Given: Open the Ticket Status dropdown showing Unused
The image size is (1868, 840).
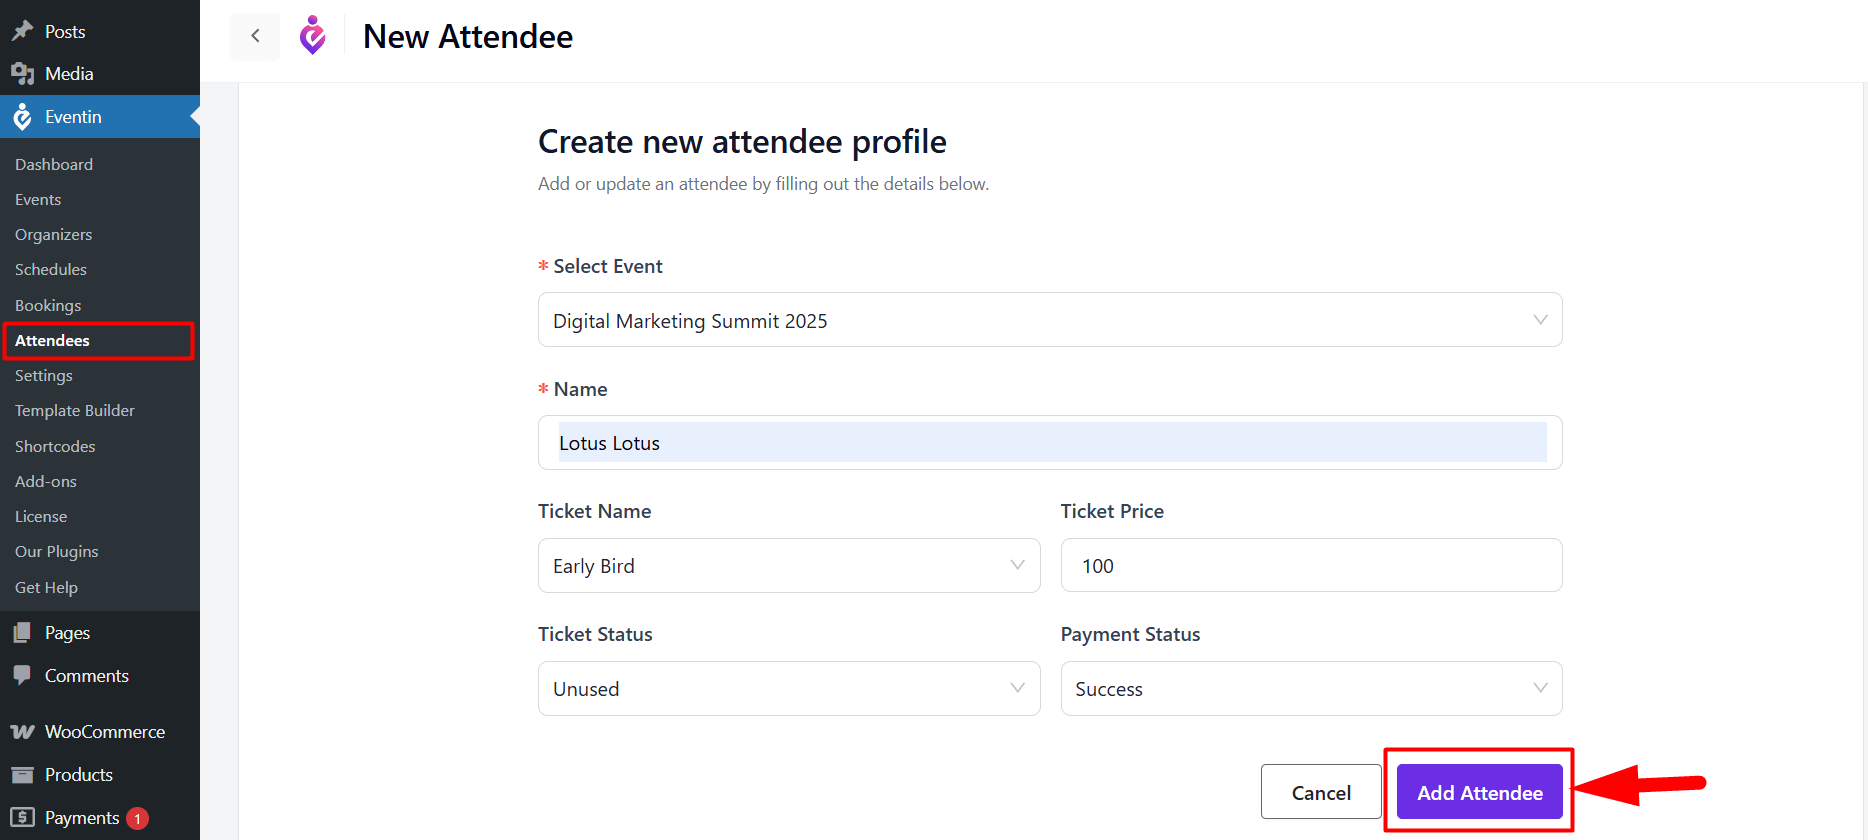Looking at the screenshot, I should 789,689.
